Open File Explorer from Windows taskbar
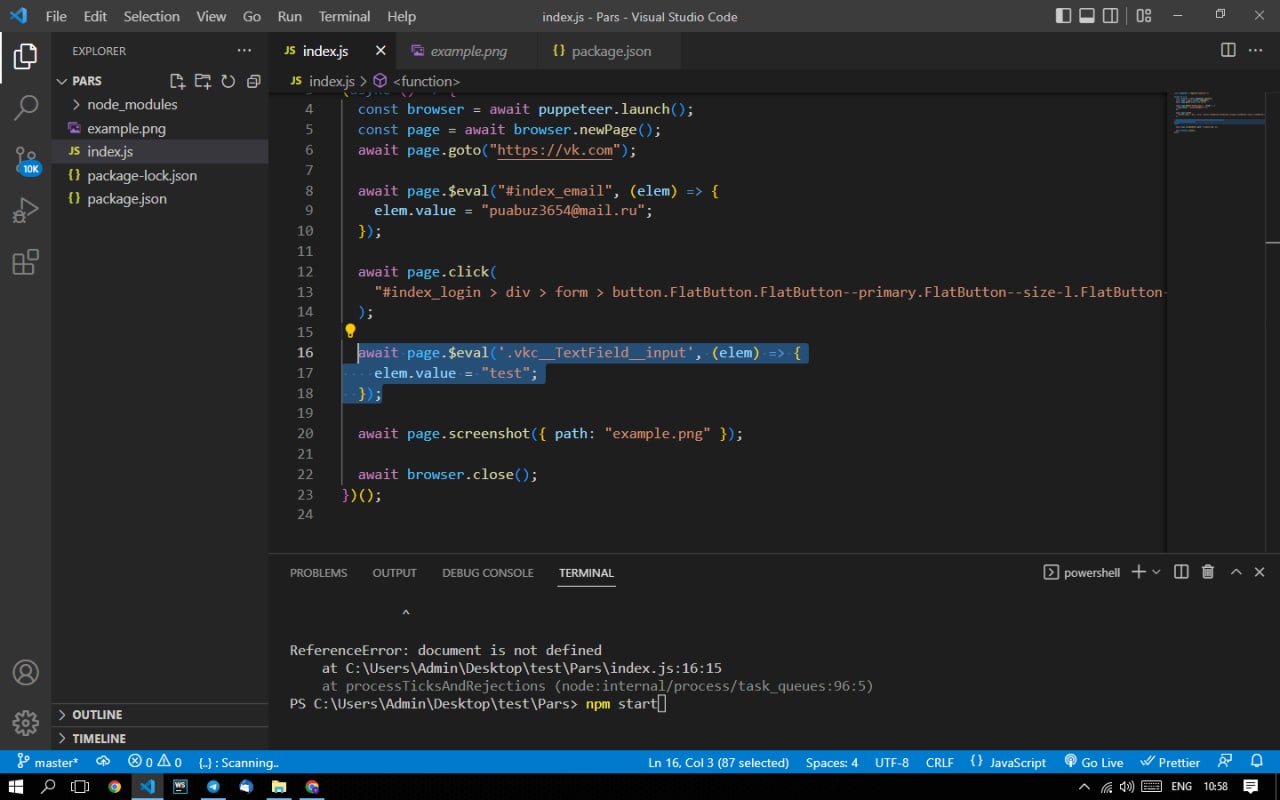The width and height of the screenshot is (1280, 800). [279, 787]
